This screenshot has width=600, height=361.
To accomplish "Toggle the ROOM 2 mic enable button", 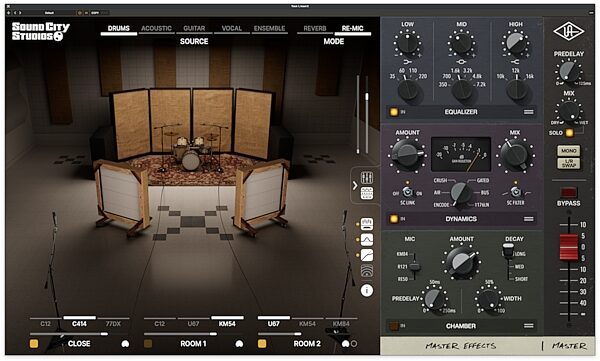I will pos(262,343).
